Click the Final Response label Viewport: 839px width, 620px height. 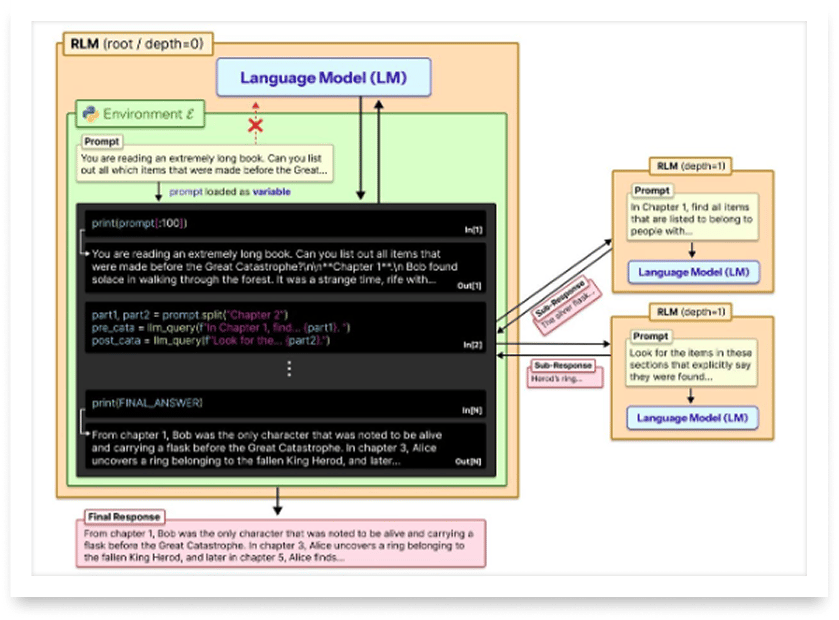pyautogui.click(x=122, y=516)
